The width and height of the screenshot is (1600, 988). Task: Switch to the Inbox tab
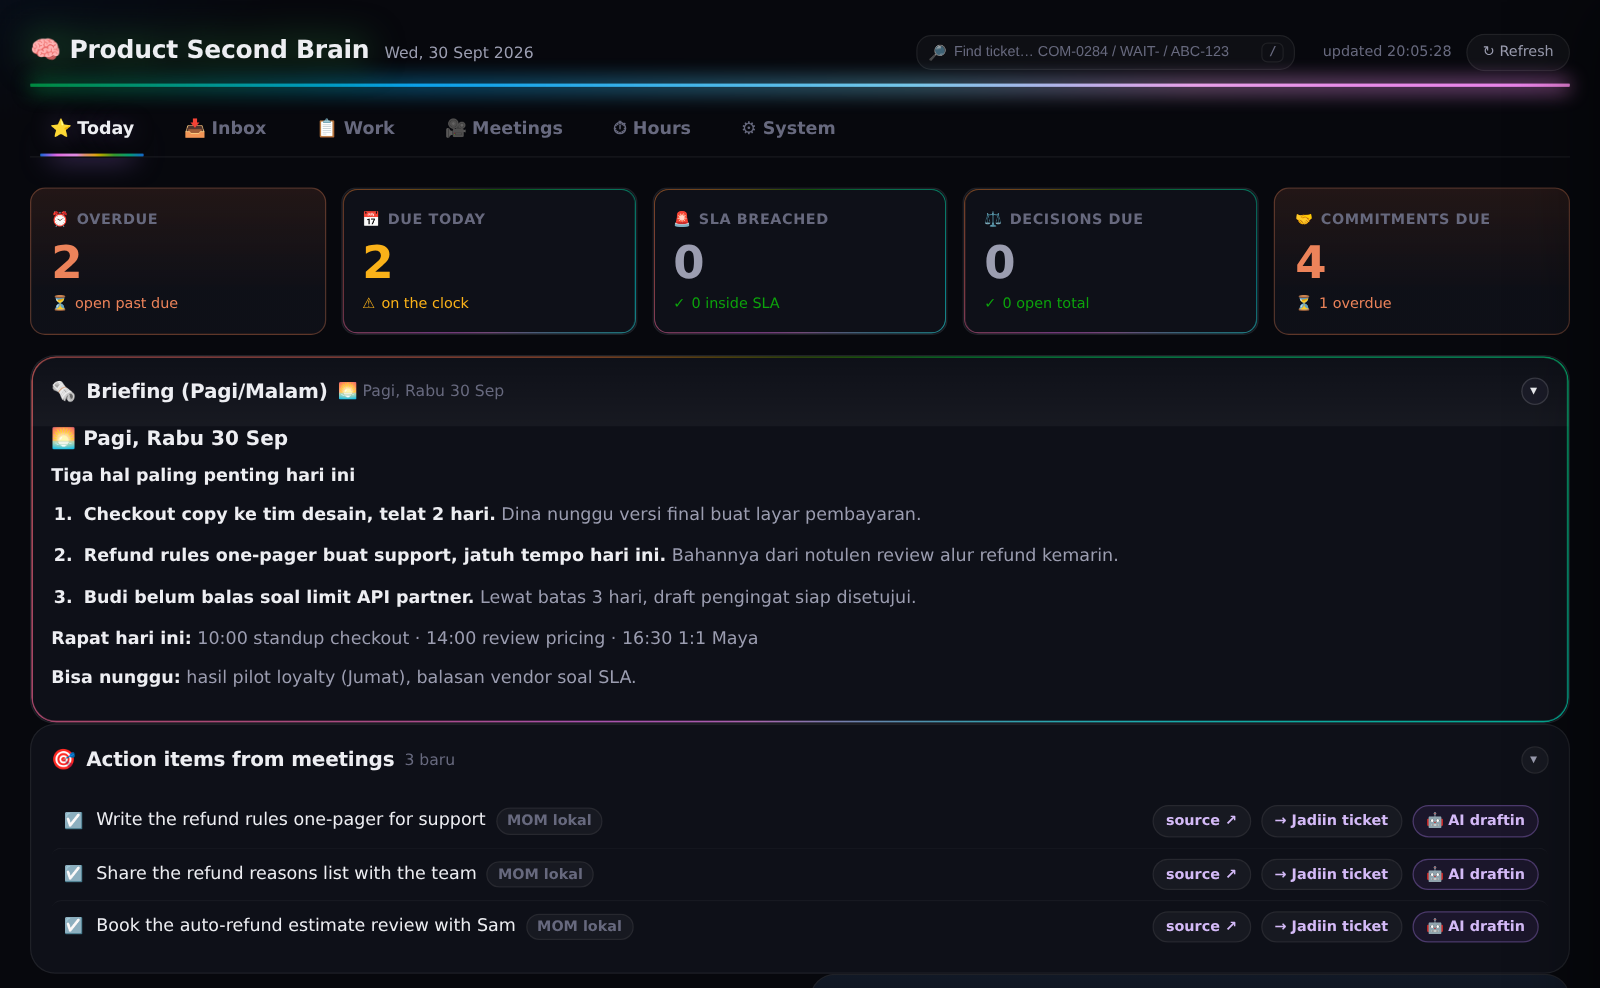point(225,128)
